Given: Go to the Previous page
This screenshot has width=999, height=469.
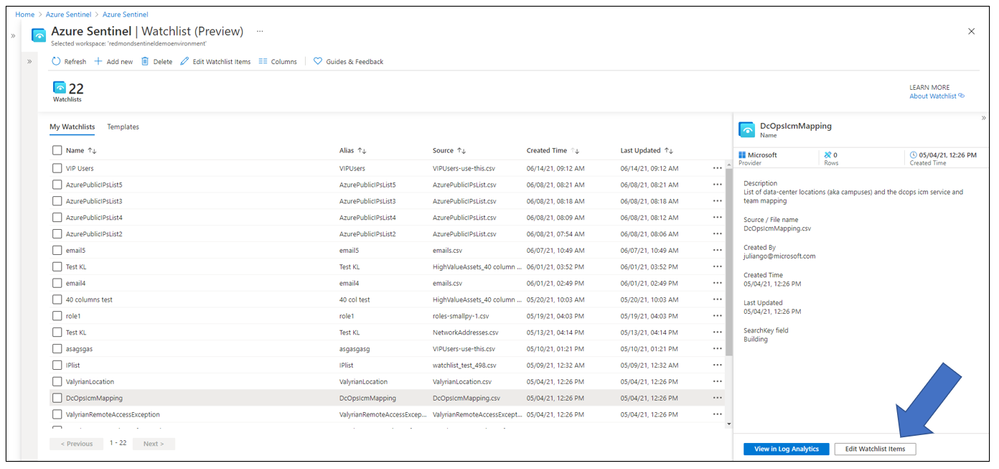Looking at the screenshot, I should [76, 444].
